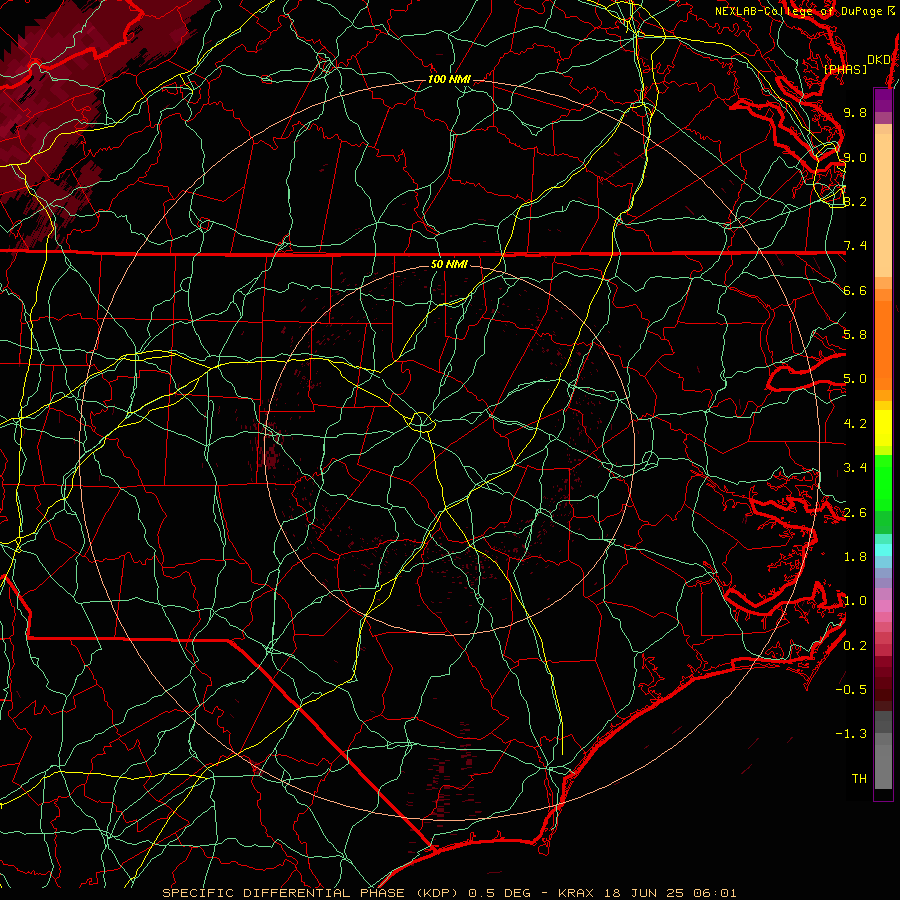
Task: Click the 100 NMI range ring label
Action: [x=449, y=79]
